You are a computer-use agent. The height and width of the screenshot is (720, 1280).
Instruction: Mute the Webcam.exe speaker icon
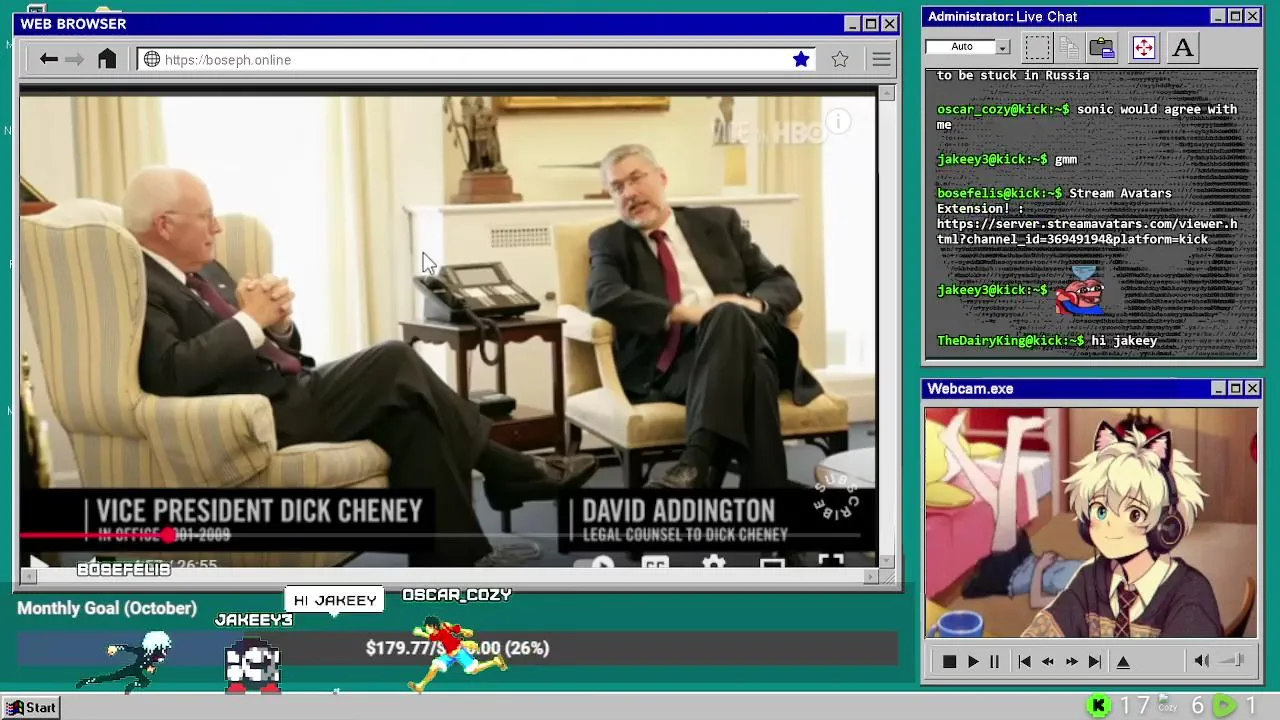[x=1202, y=660]
